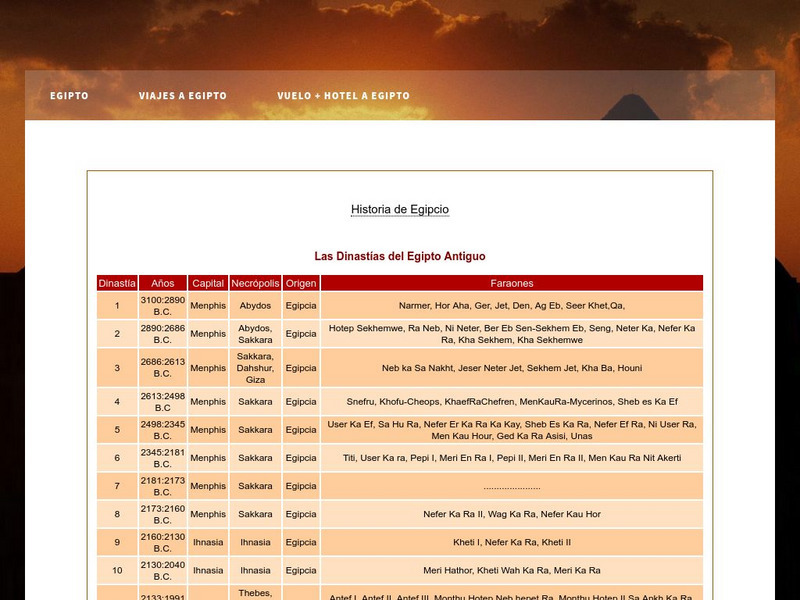Select the dotted pharaohs cell of dynasty 7

point(512,486)
